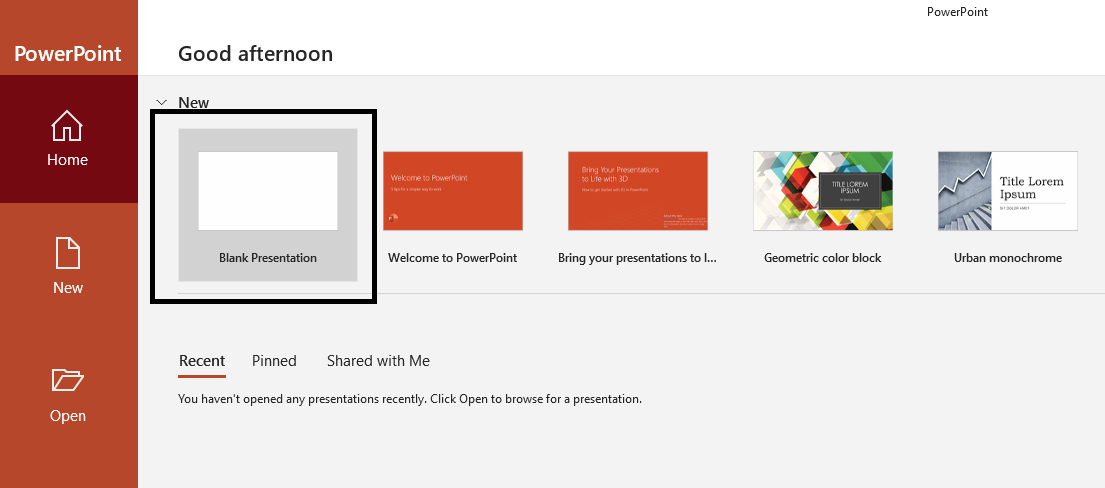Switch to the Pinned tab
The width and height of the screenshot is (1105, 488).
(274, 361)
